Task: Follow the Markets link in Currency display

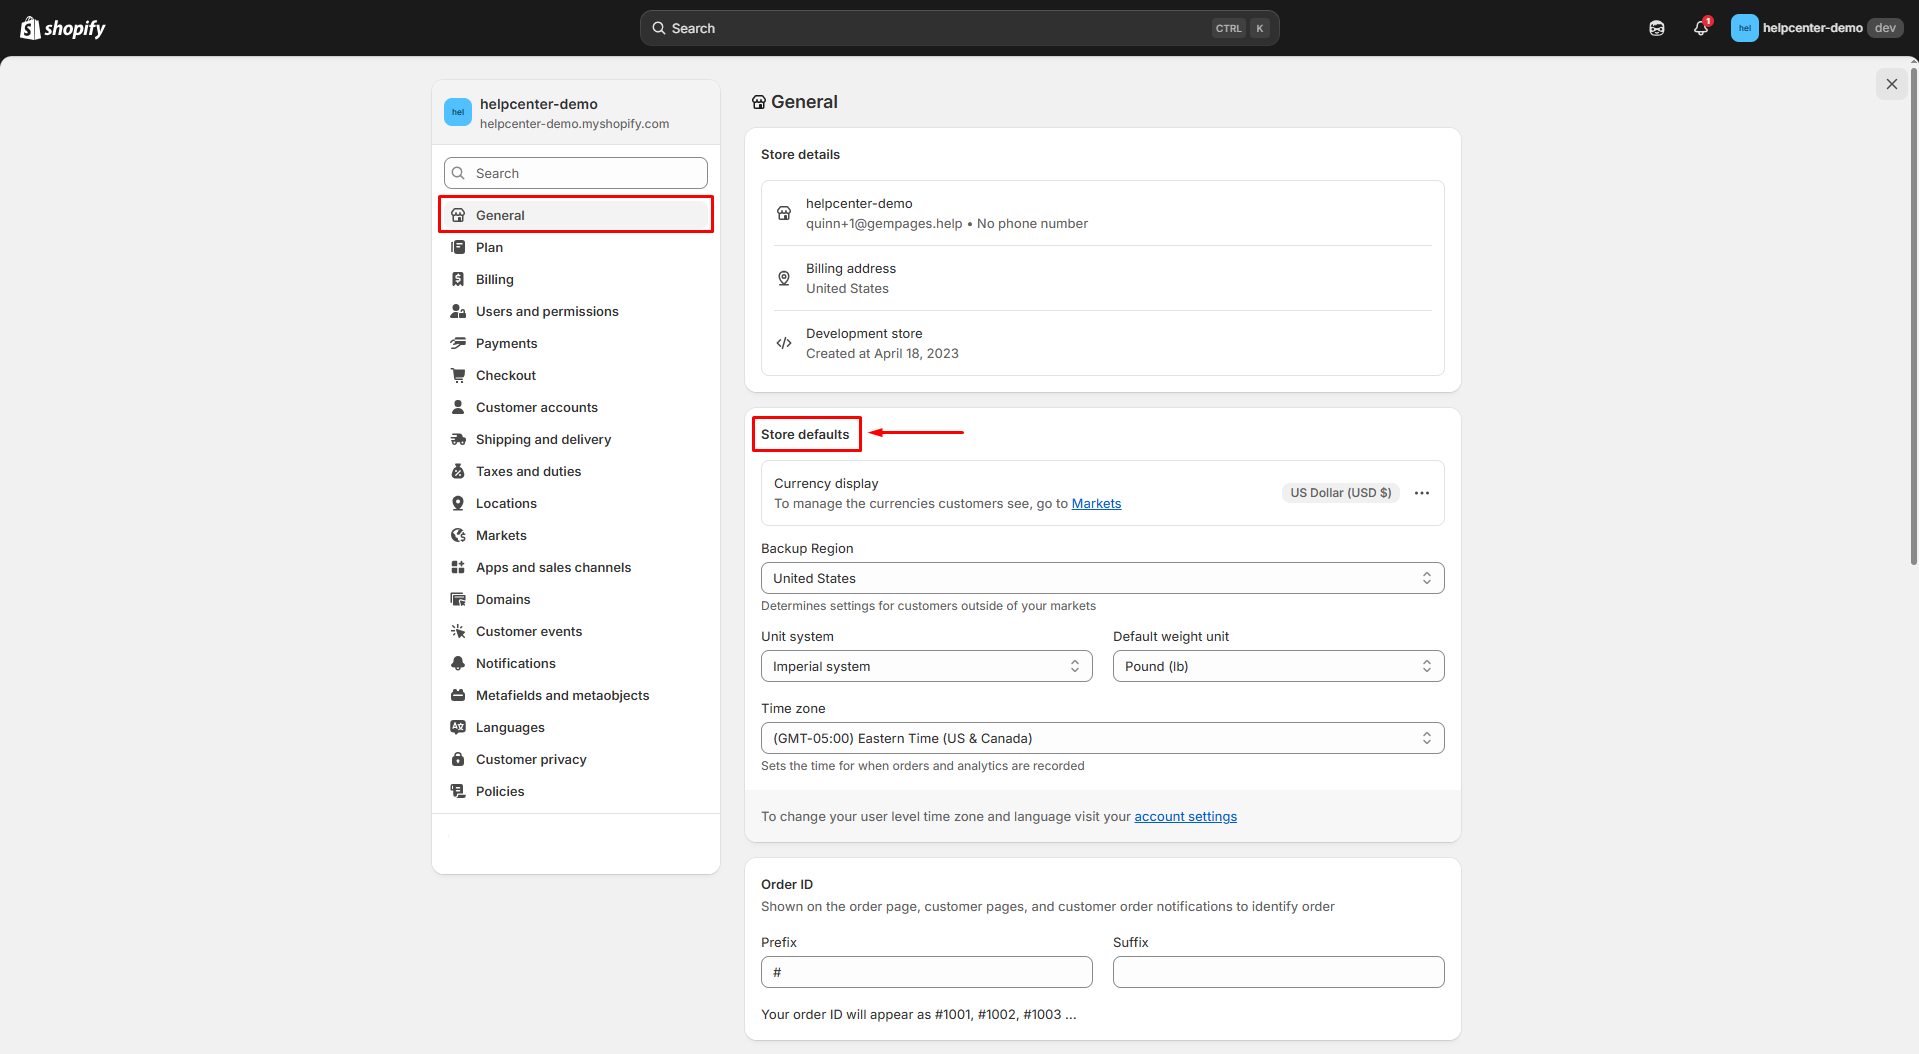Action: 1096,504
